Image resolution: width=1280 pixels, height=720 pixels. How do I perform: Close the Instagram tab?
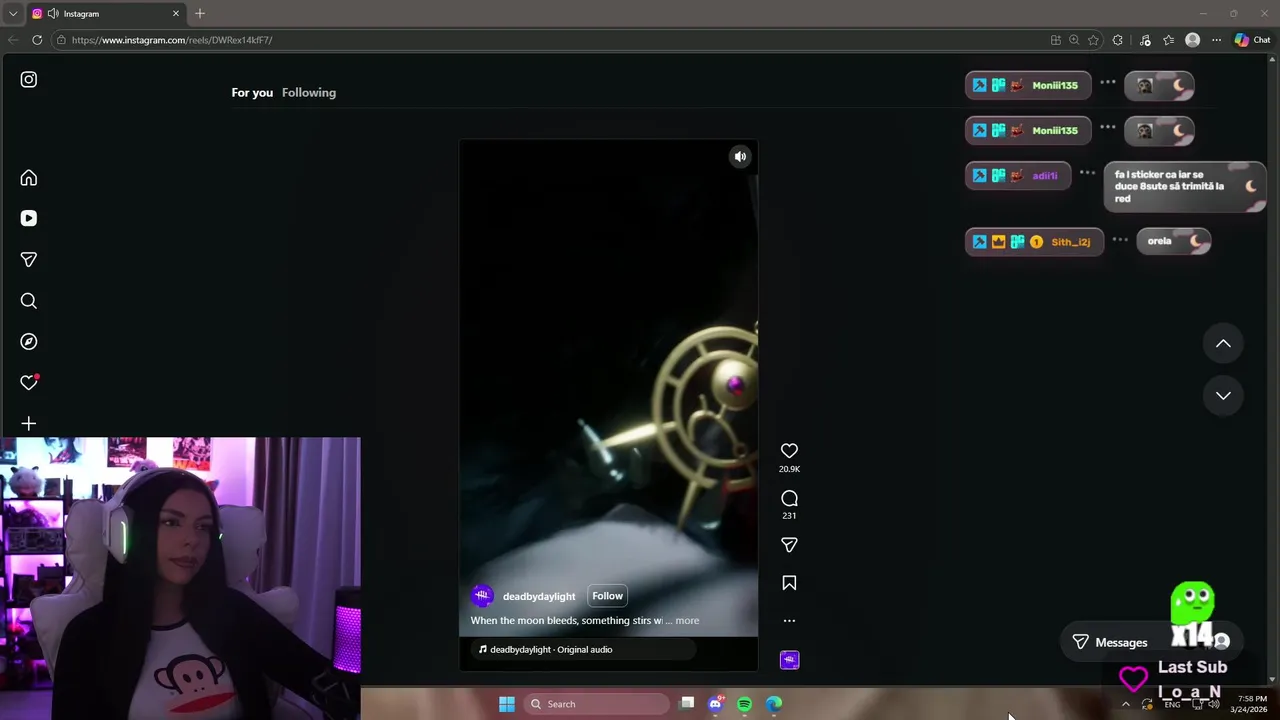pyautogui.click(x=176, y=14)
